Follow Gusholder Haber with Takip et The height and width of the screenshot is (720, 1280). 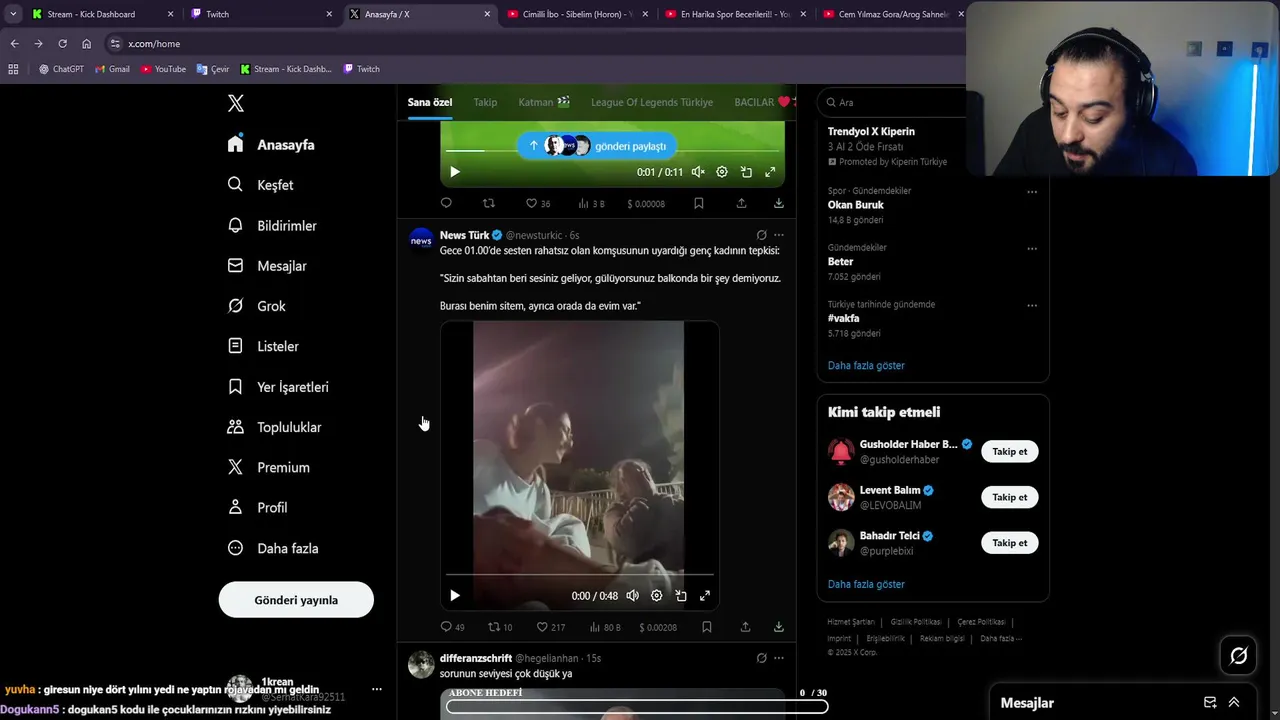pos(1010,451)
